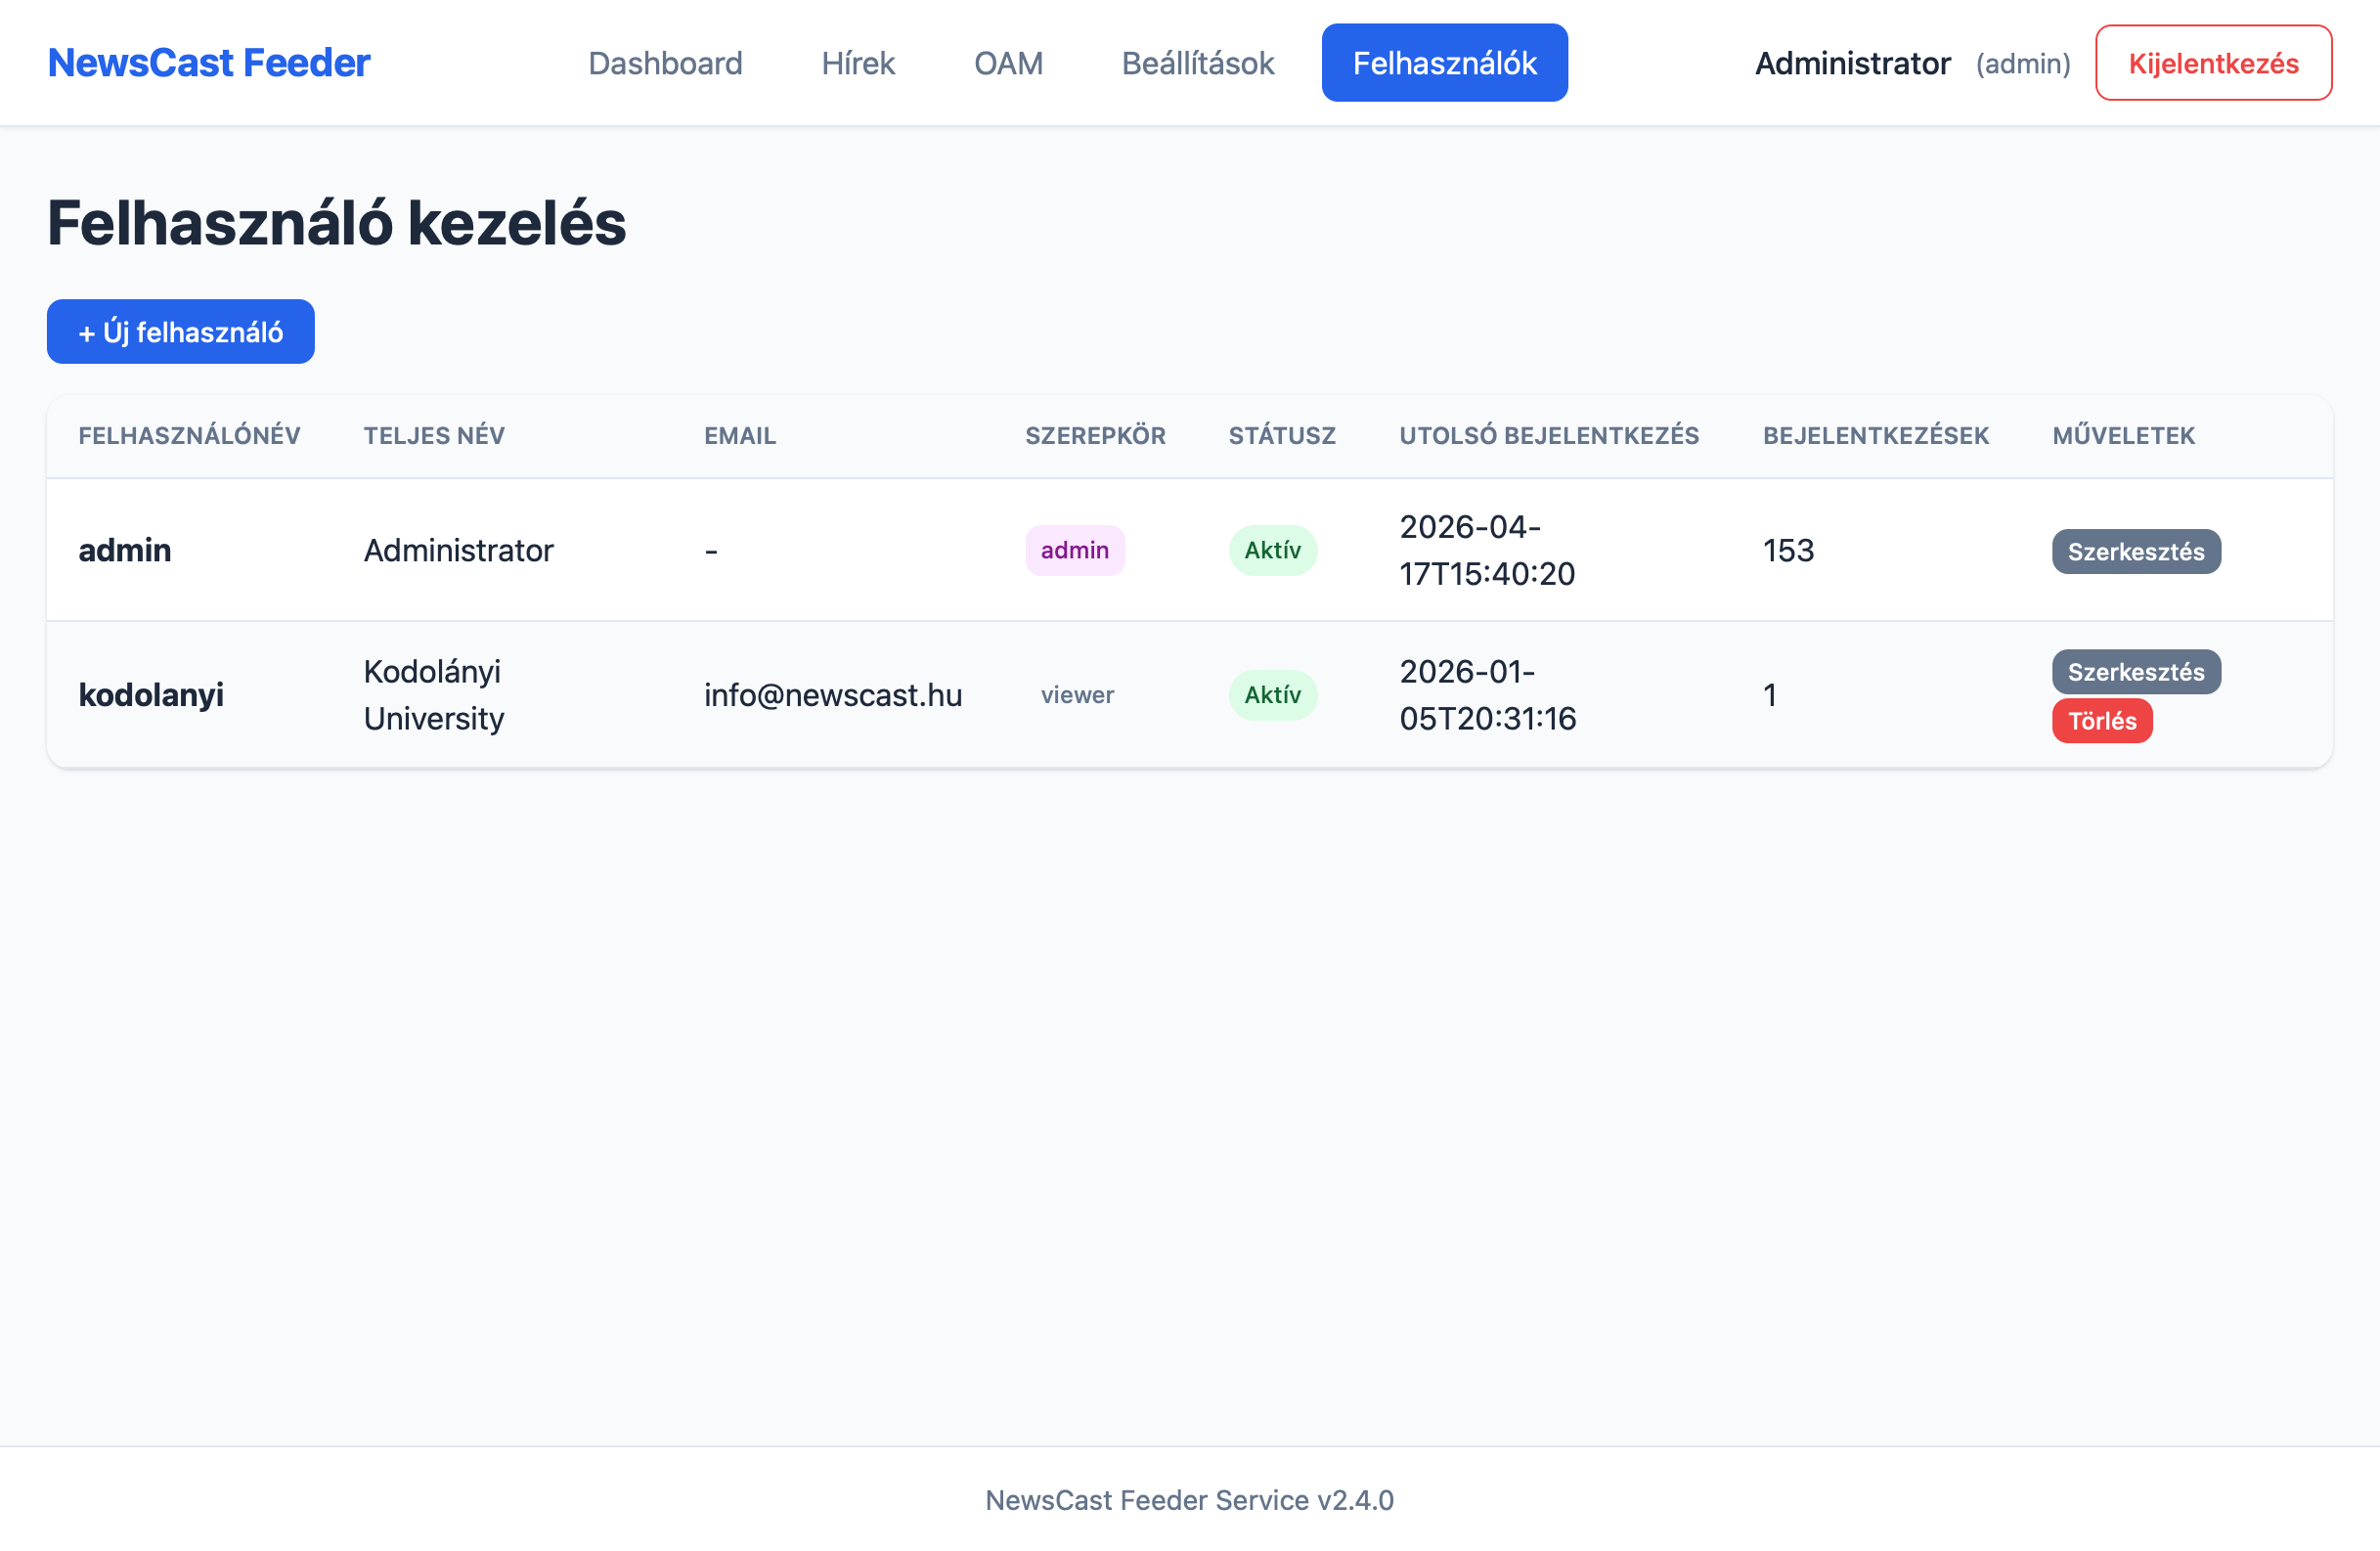The width and height of the screenshot is (2380, 1551).
Task: Click the purple admin role badge
Action: 1074,551
